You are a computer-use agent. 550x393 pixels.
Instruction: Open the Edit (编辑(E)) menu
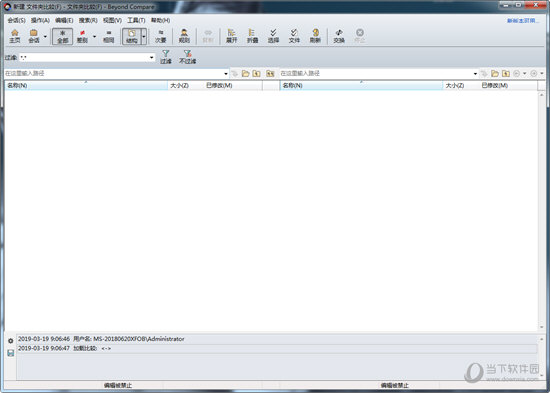[x=64, y=20]
